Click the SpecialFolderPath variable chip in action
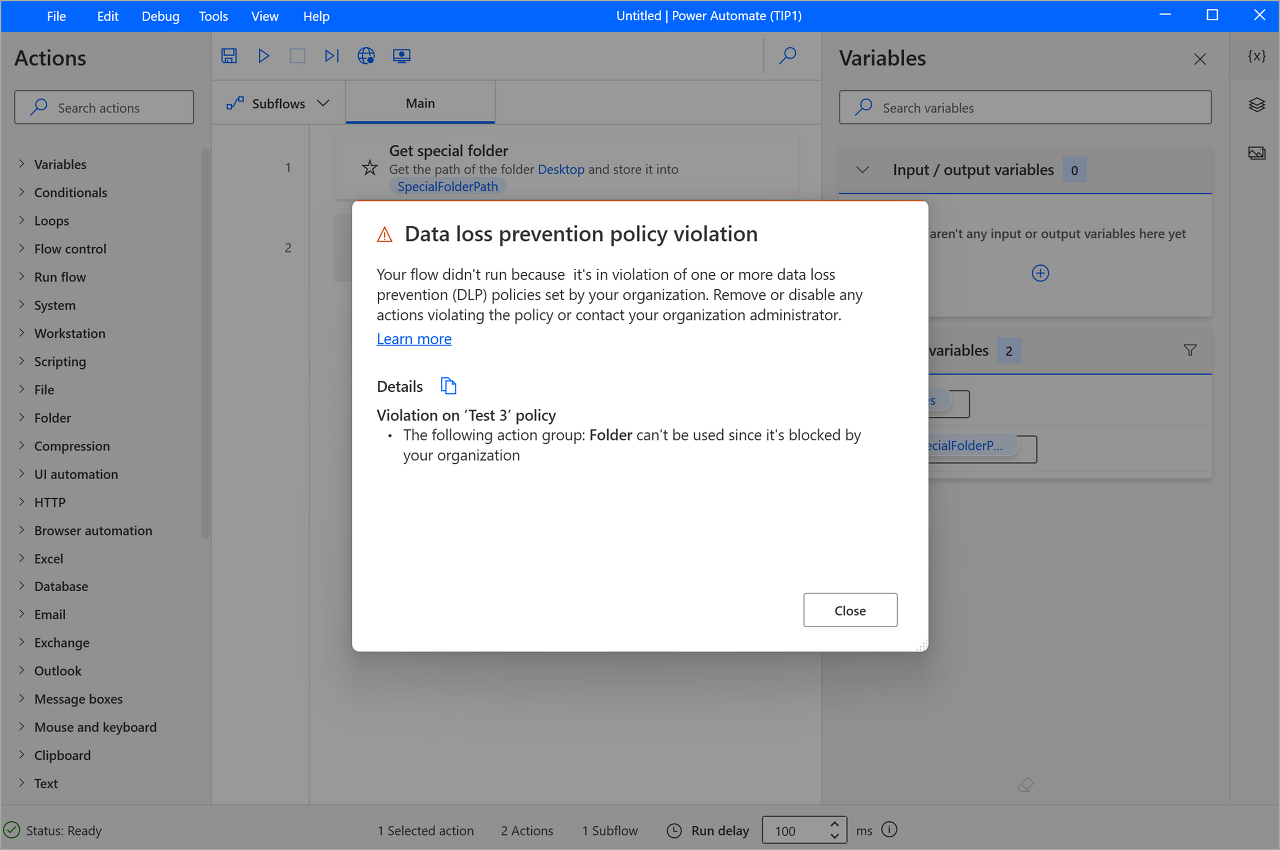The width and height of the screenshot is (1280, 850). (447, 186)
